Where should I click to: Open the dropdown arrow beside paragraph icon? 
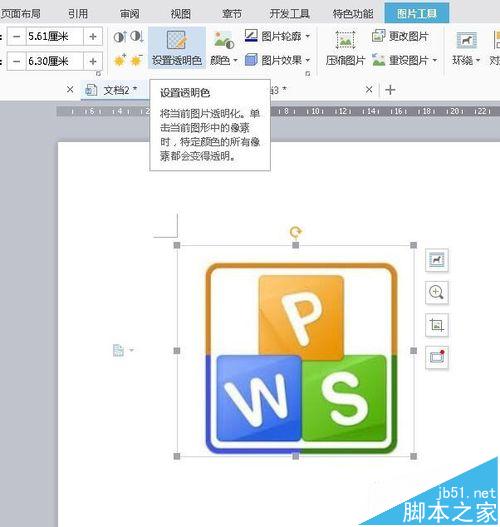[131, 351]
